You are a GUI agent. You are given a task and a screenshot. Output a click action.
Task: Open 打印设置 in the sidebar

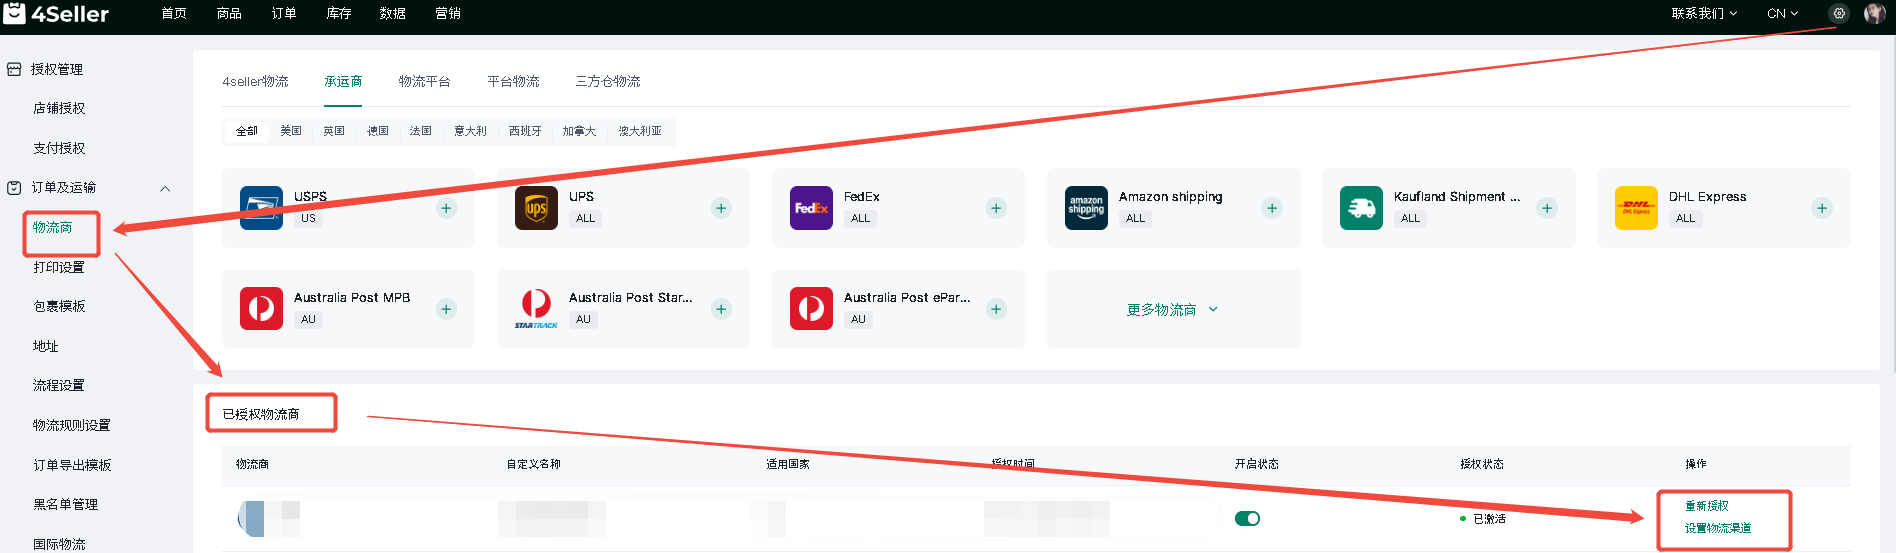tap(59, 267)
